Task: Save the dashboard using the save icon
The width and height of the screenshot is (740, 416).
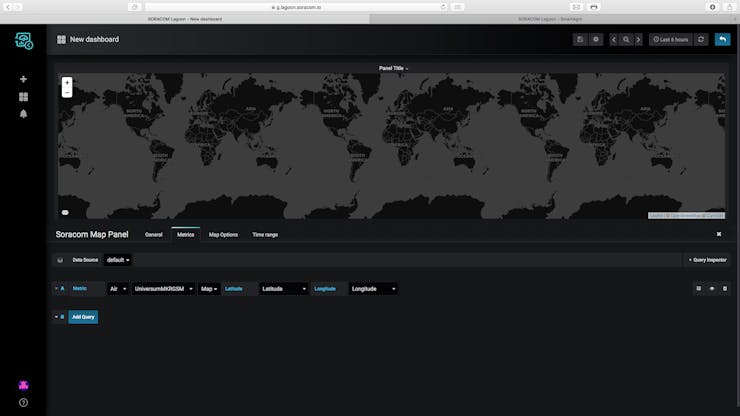Action: point(580,39)
